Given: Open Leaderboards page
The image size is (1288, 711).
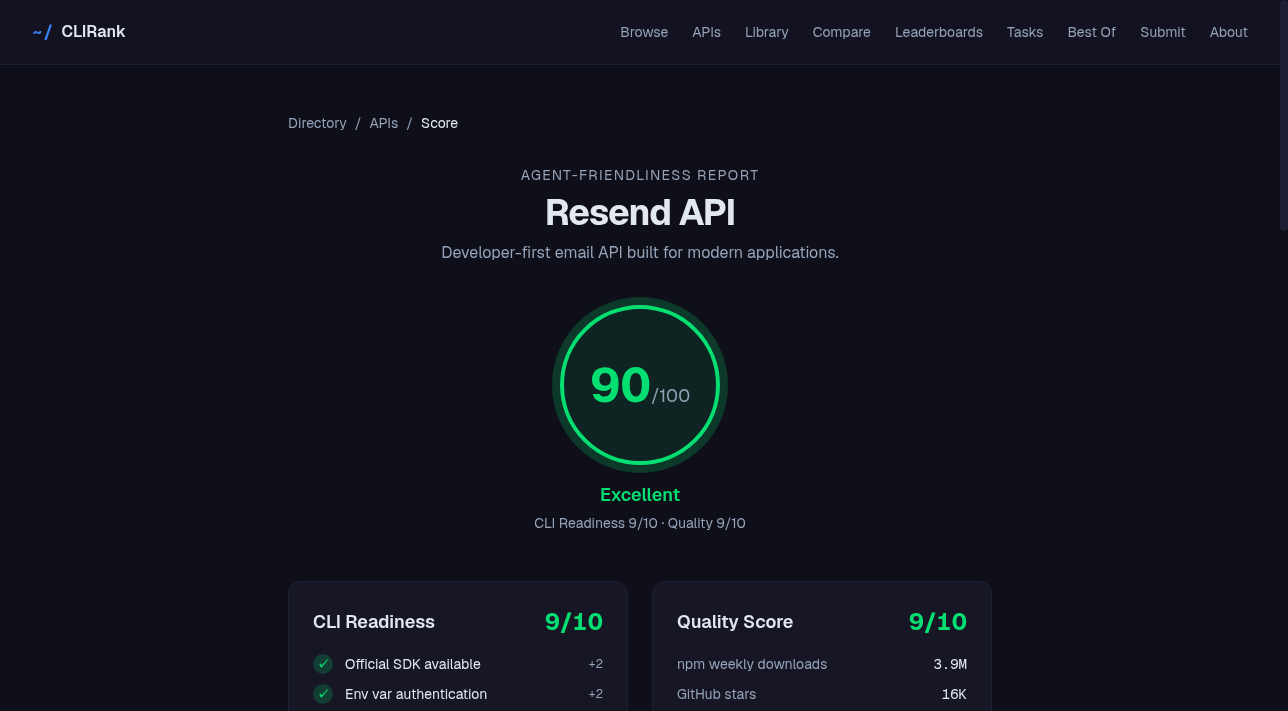Looking at the screenshot, I should (938, 32).
